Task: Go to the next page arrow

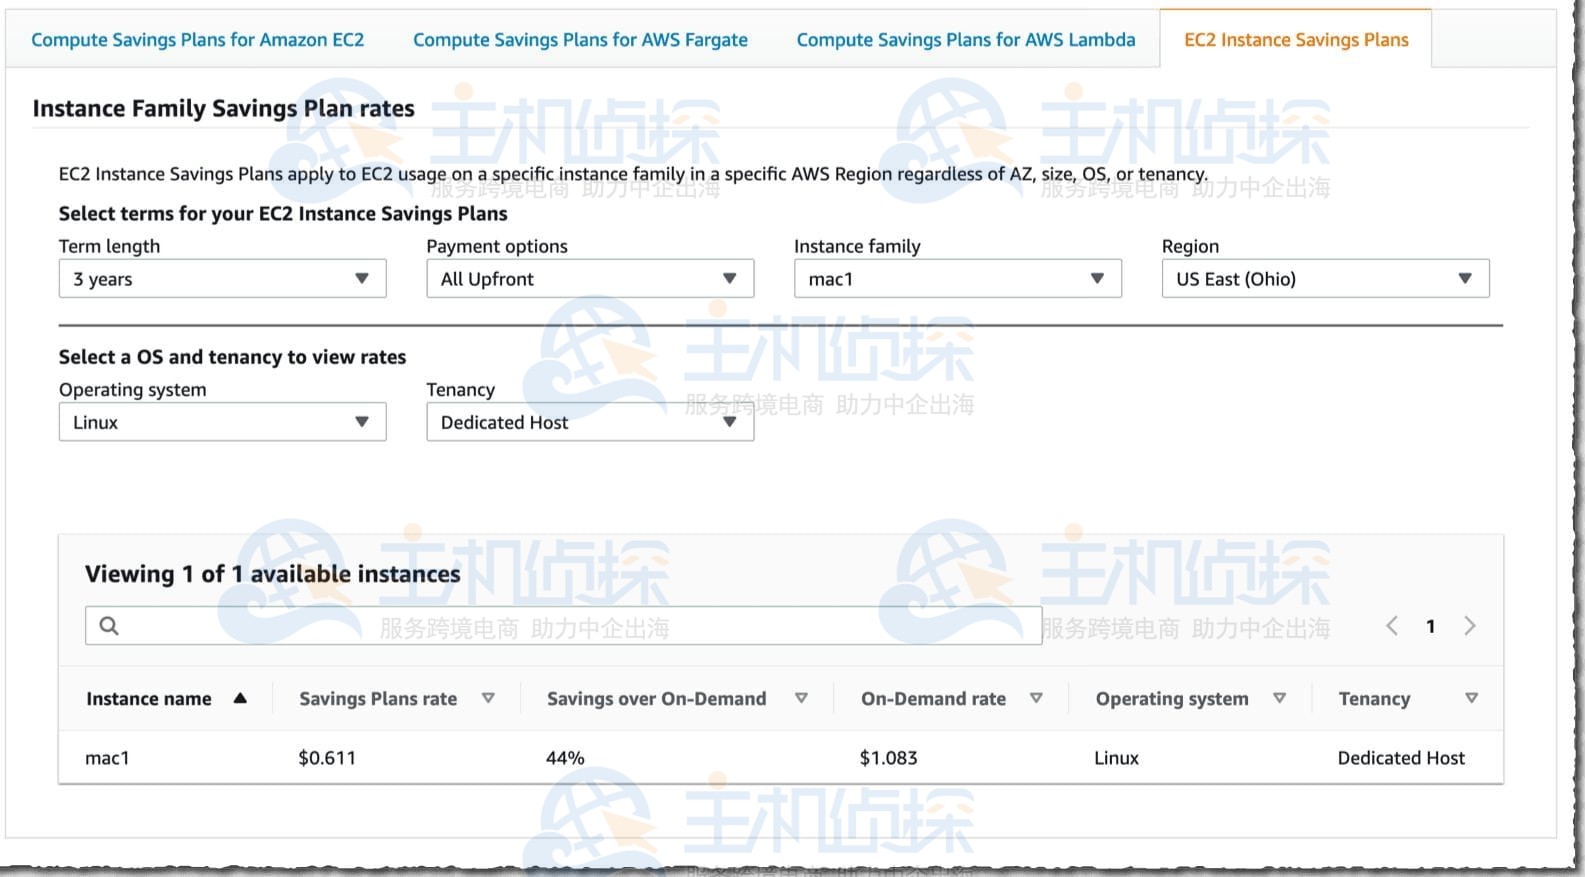Action: pyautogui.click(x=1469, y=626)
